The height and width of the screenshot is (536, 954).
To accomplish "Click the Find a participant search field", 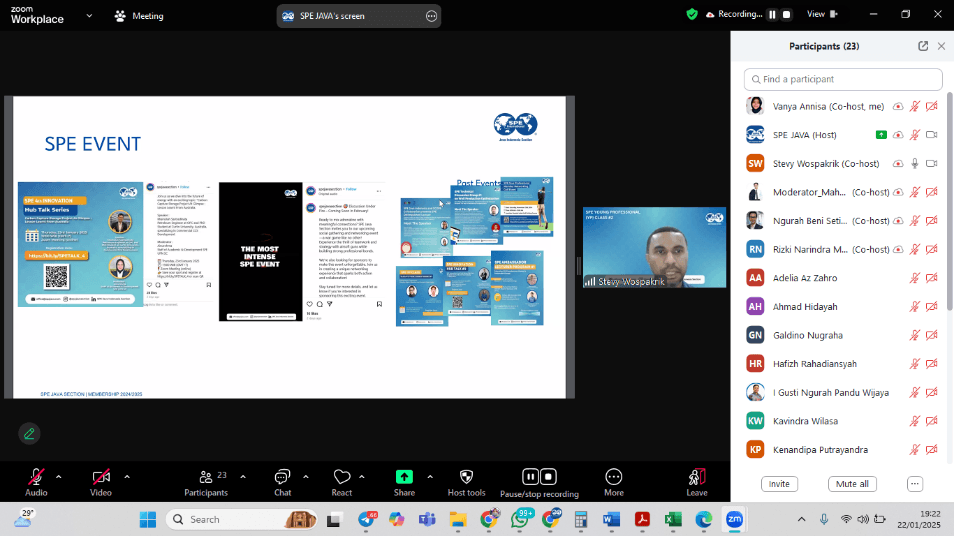I will 843,79.
